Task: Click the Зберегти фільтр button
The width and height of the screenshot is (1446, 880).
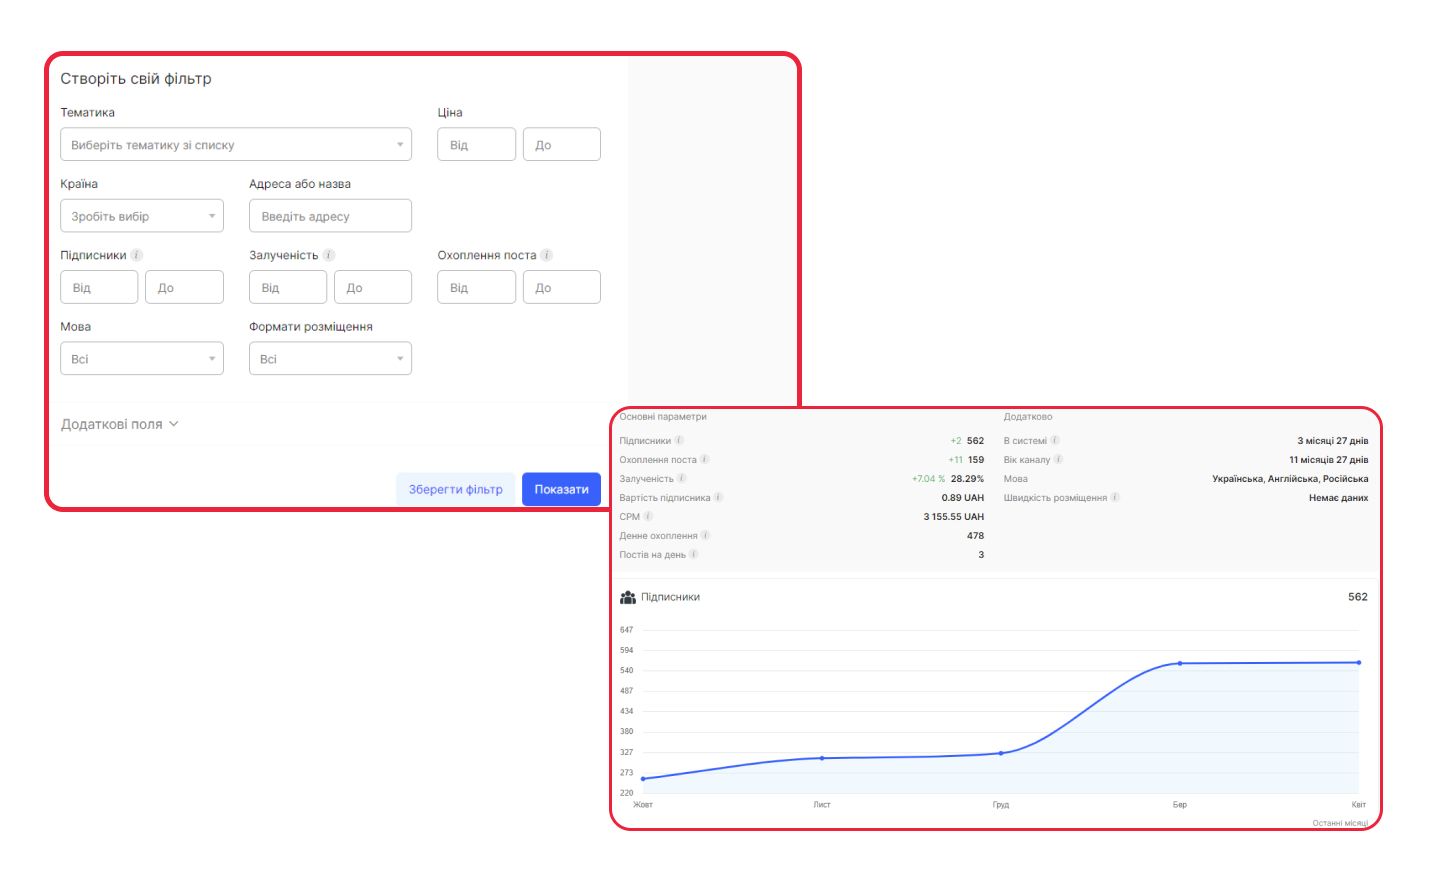Action: point(456,489)
